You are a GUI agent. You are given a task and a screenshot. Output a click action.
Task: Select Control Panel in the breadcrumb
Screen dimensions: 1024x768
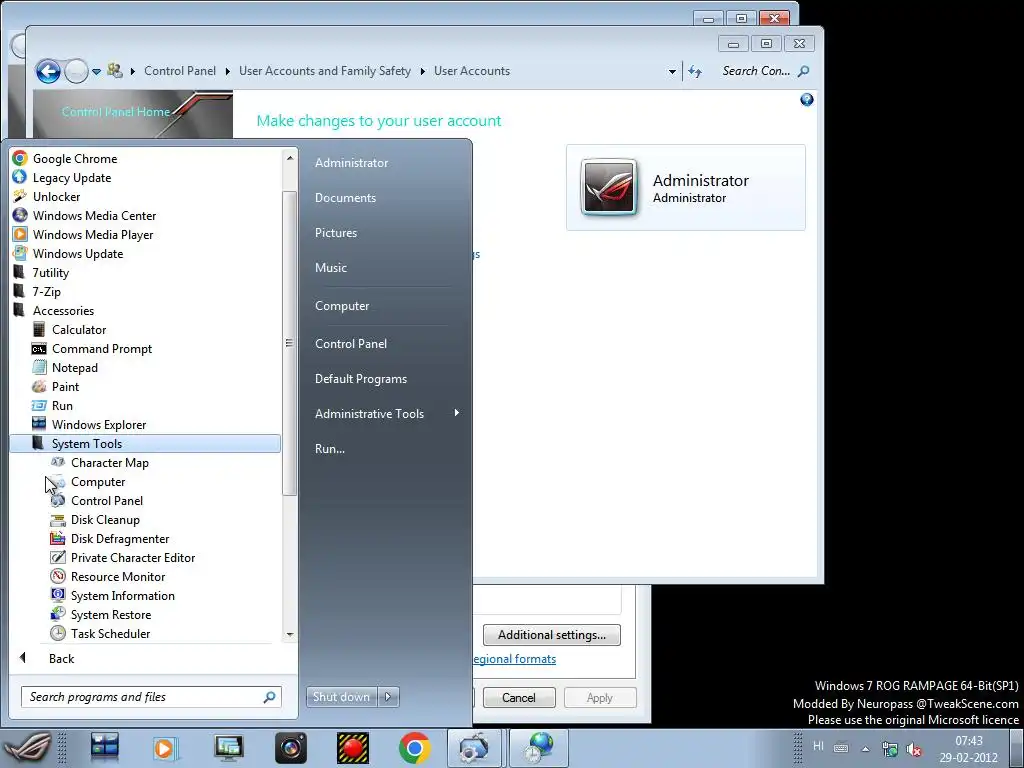coord(180,71)
